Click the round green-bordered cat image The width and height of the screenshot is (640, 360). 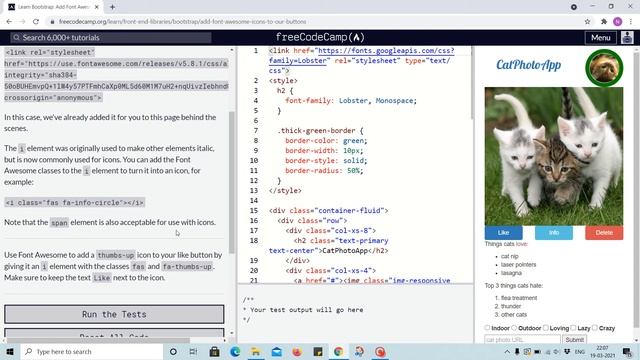point(604,68)
